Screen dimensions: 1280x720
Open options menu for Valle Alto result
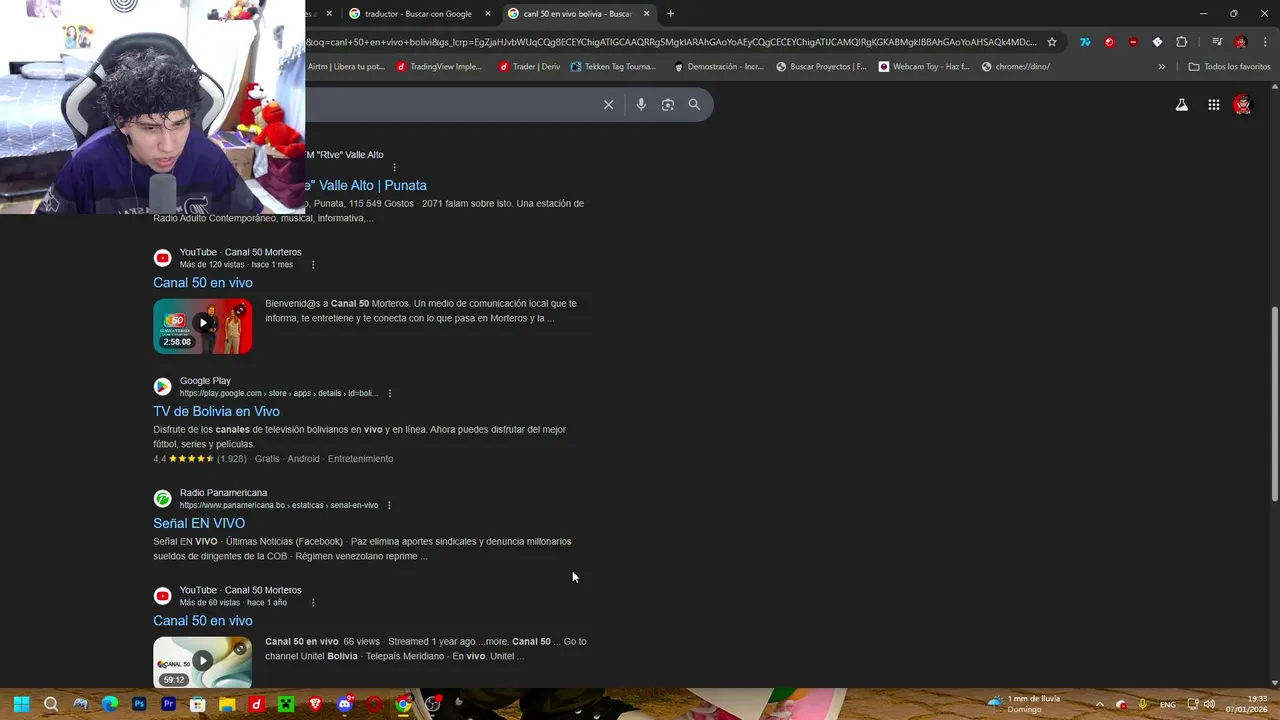click(x=394, y=167)
